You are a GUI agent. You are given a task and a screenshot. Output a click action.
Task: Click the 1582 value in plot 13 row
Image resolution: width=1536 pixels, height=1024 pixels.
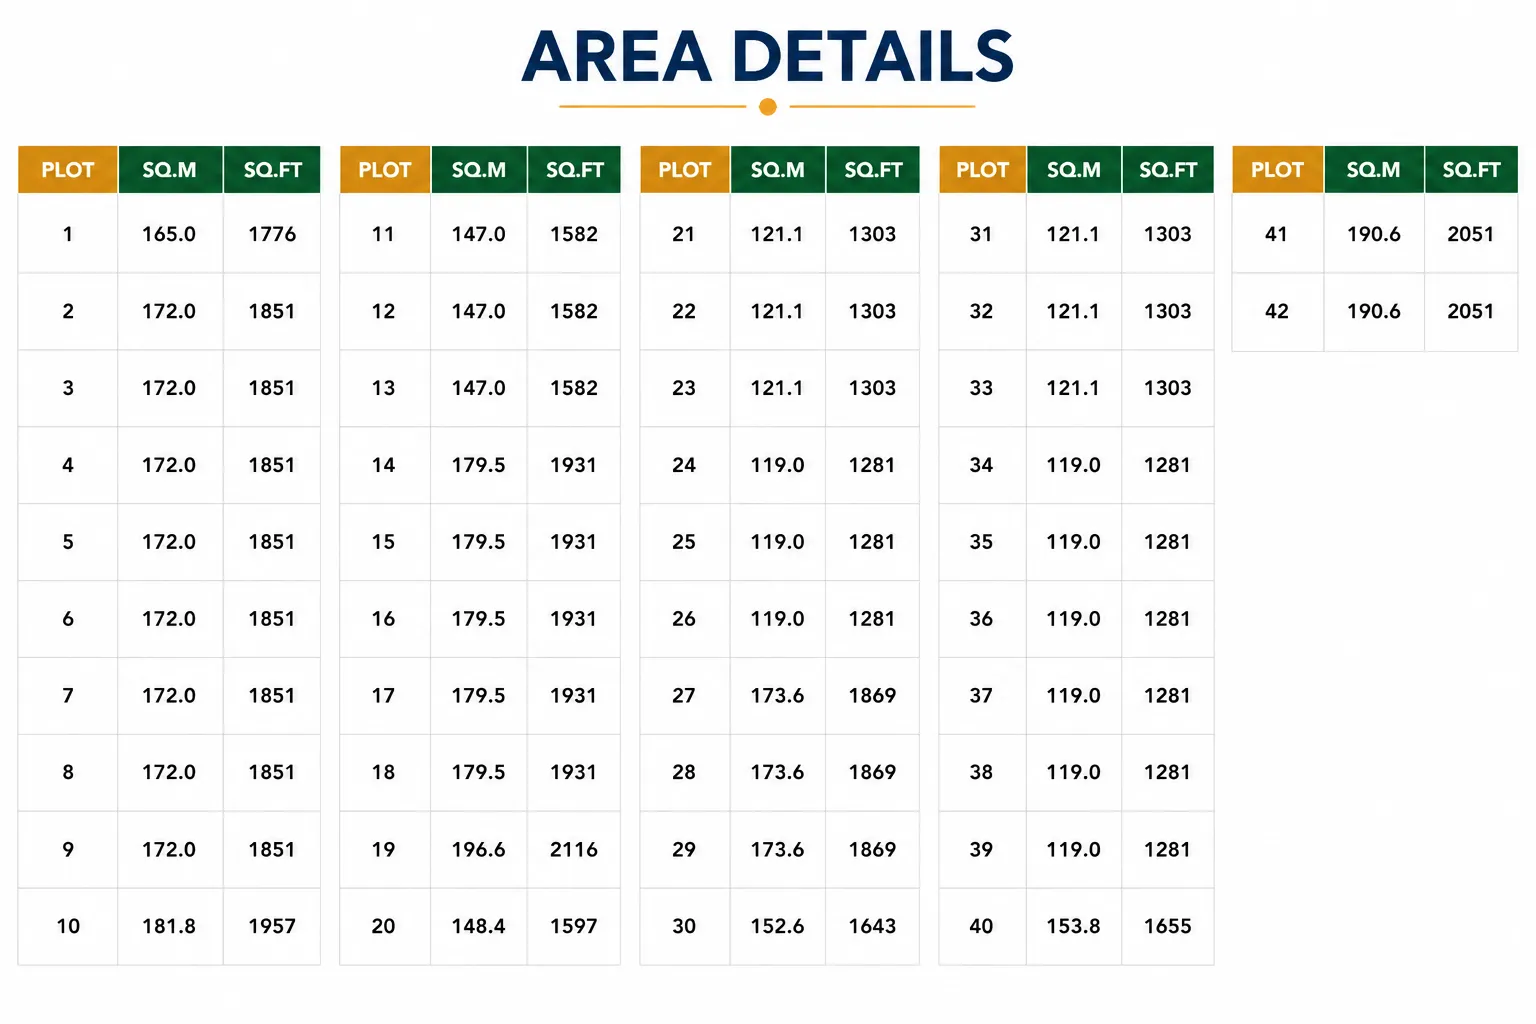coord(574,388)
